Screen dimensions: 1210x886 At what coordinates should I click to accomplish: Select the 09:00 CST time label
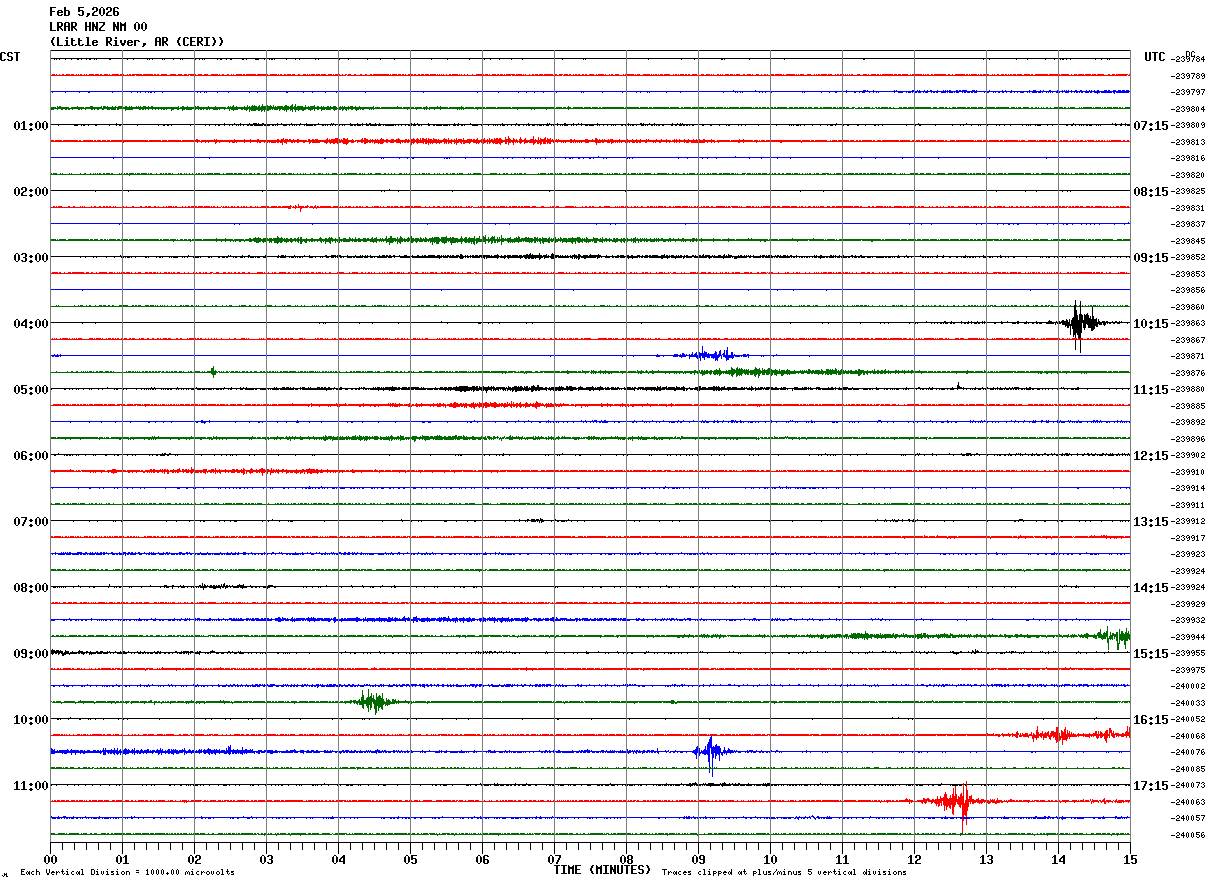tap(31, 653)
